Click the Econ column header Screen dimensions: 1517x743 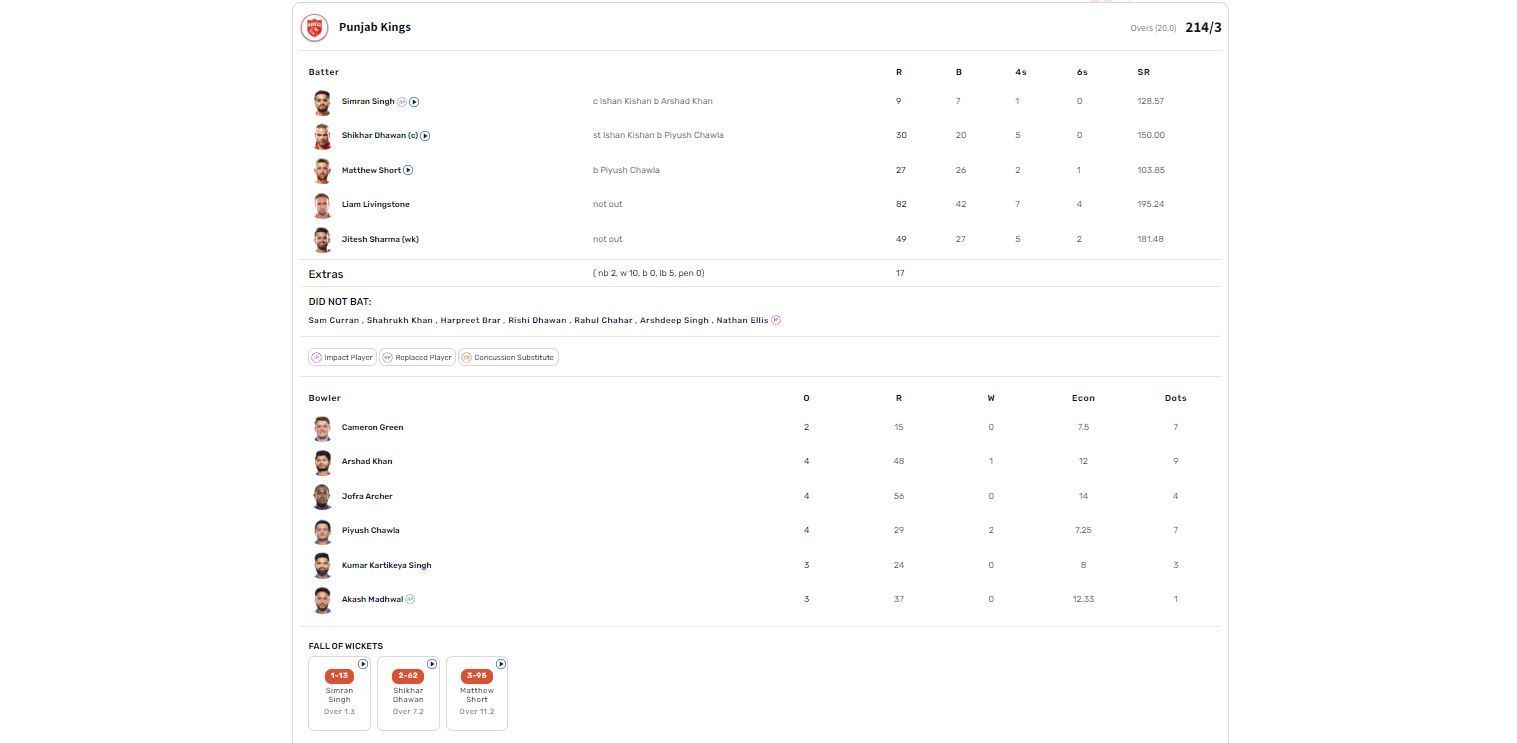coord(1083,398)
